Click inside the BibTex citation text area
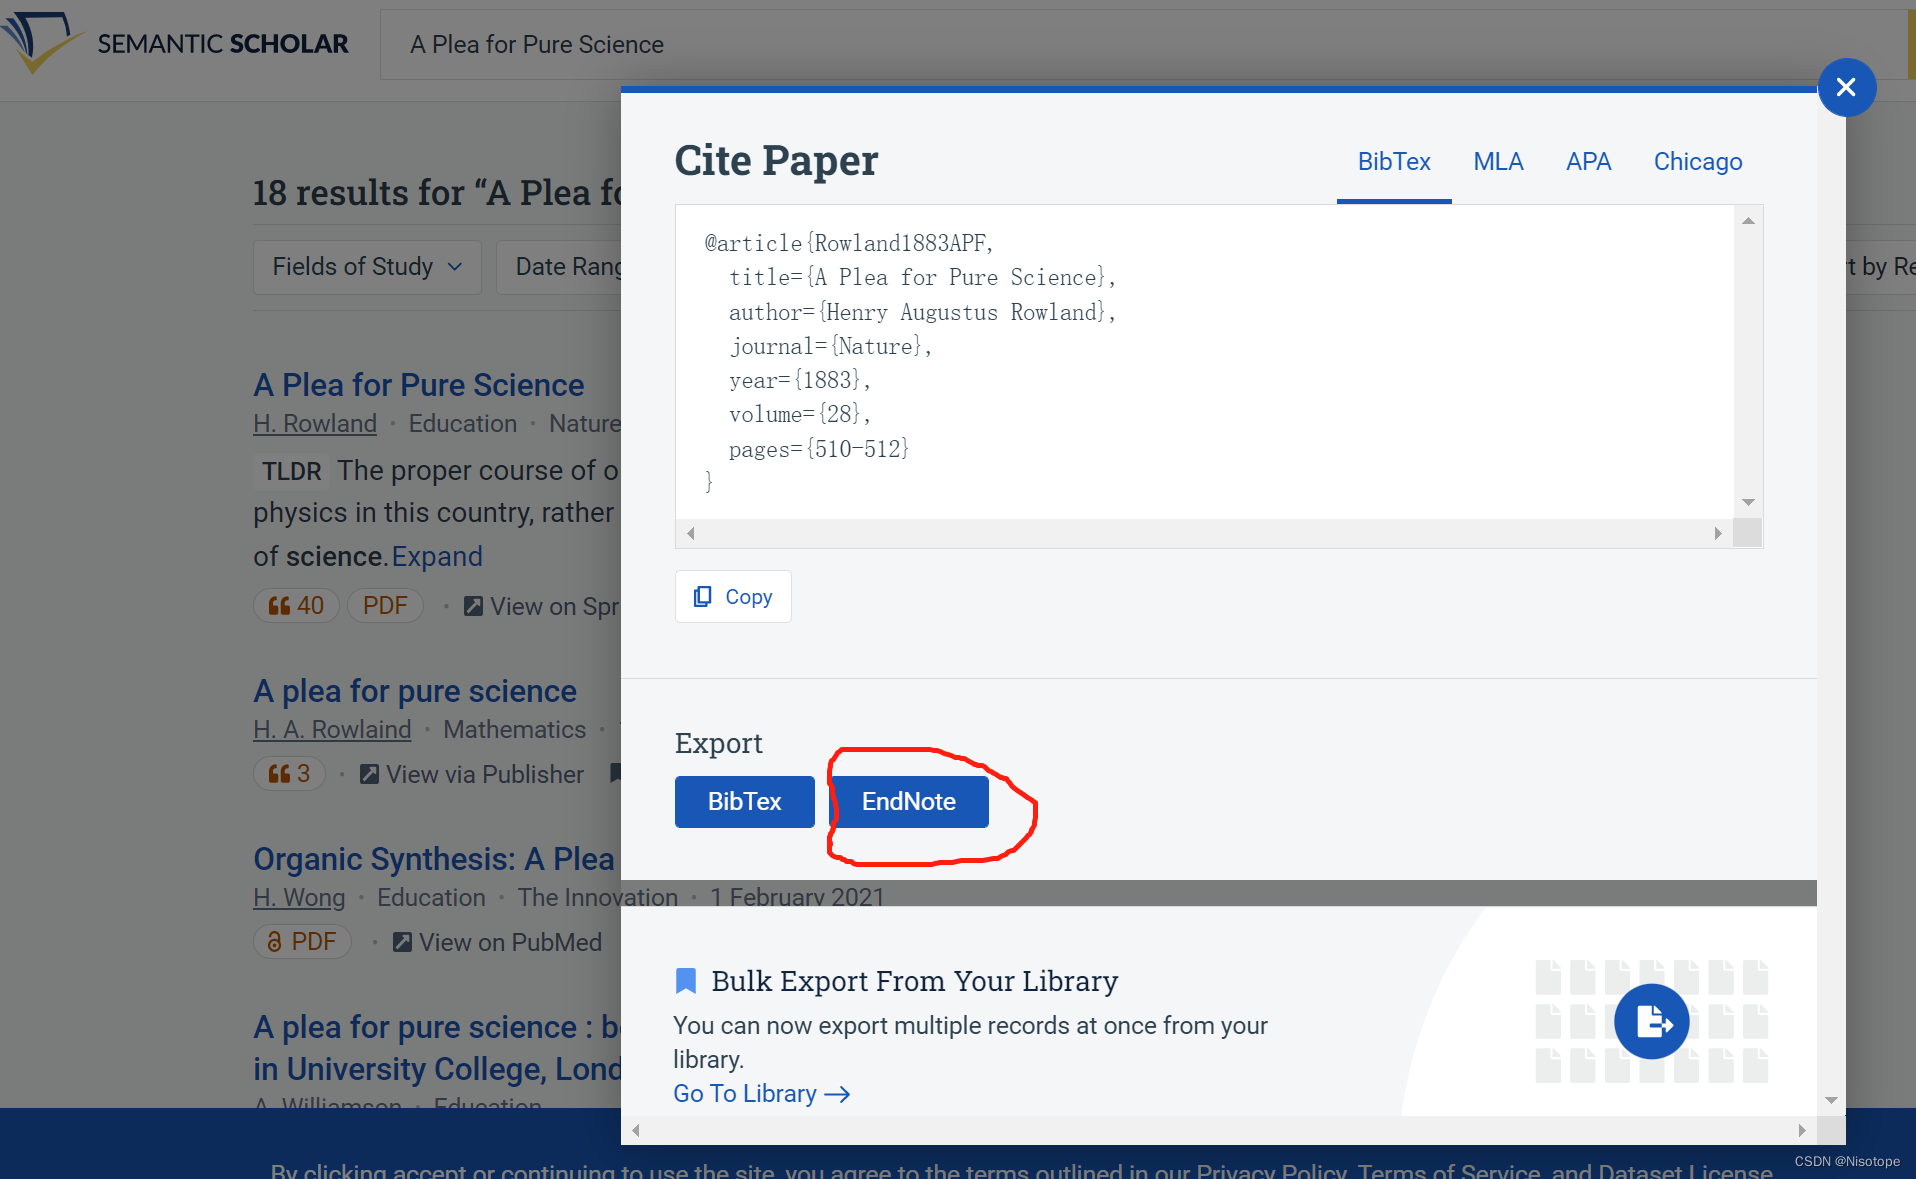 [x=1205, y=362]
